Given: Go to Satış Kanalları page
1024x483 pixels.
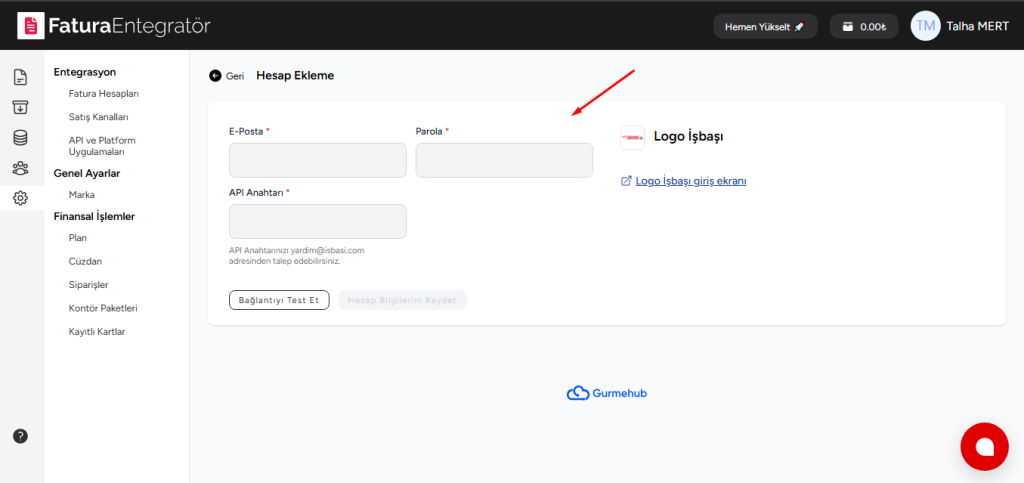Looking at the screenshot, I should [98, 117].
